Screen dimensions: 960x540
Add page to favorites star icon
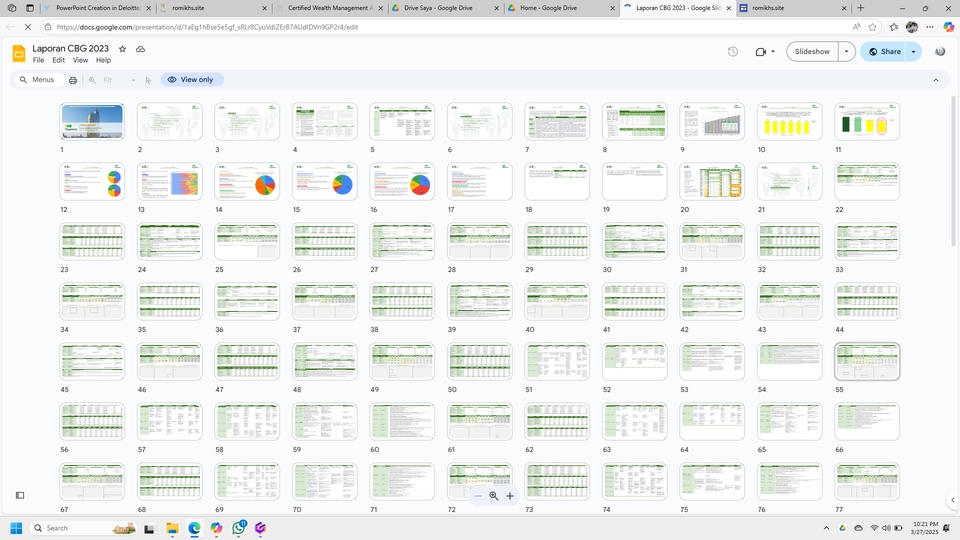(872, 27)
